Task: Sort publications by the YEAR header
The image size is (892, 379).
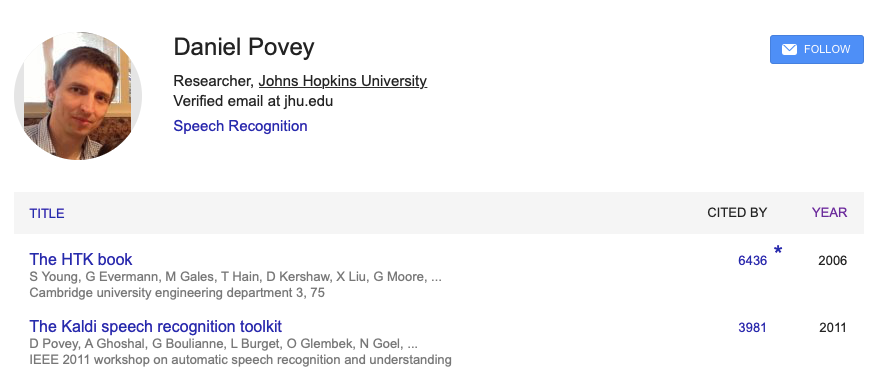Action: coord(829,213)
